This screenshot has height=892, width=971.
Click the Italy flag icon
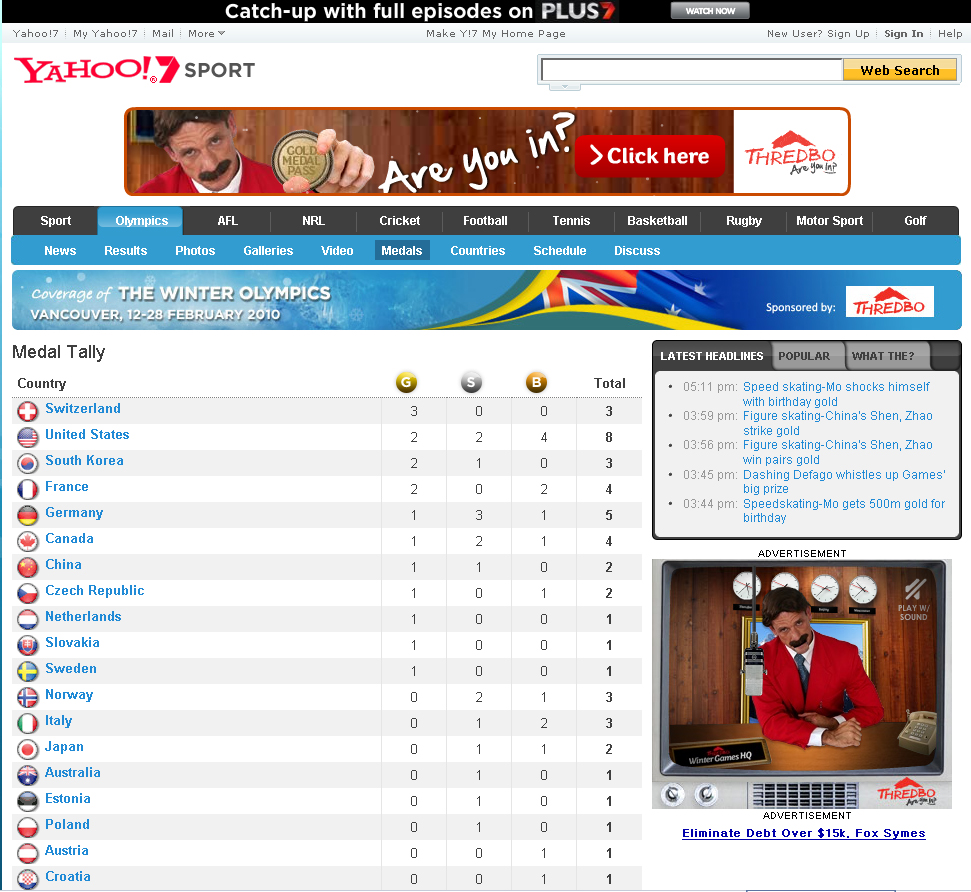pyautogui.click(x=27, y=724)
